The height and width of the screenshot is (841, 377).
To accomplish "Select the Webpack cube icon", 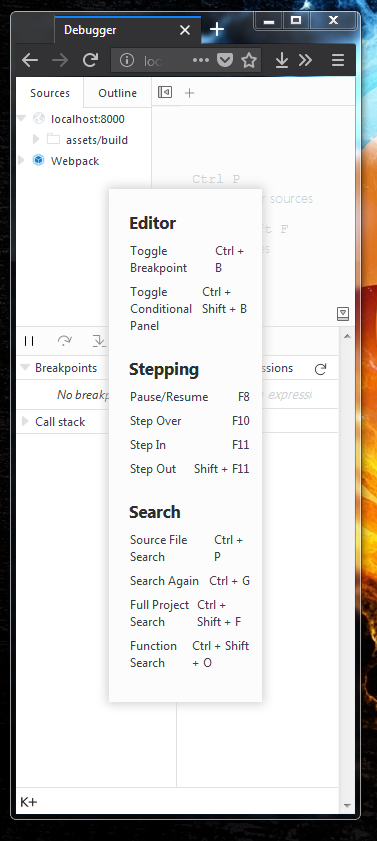I will point(38,160).
